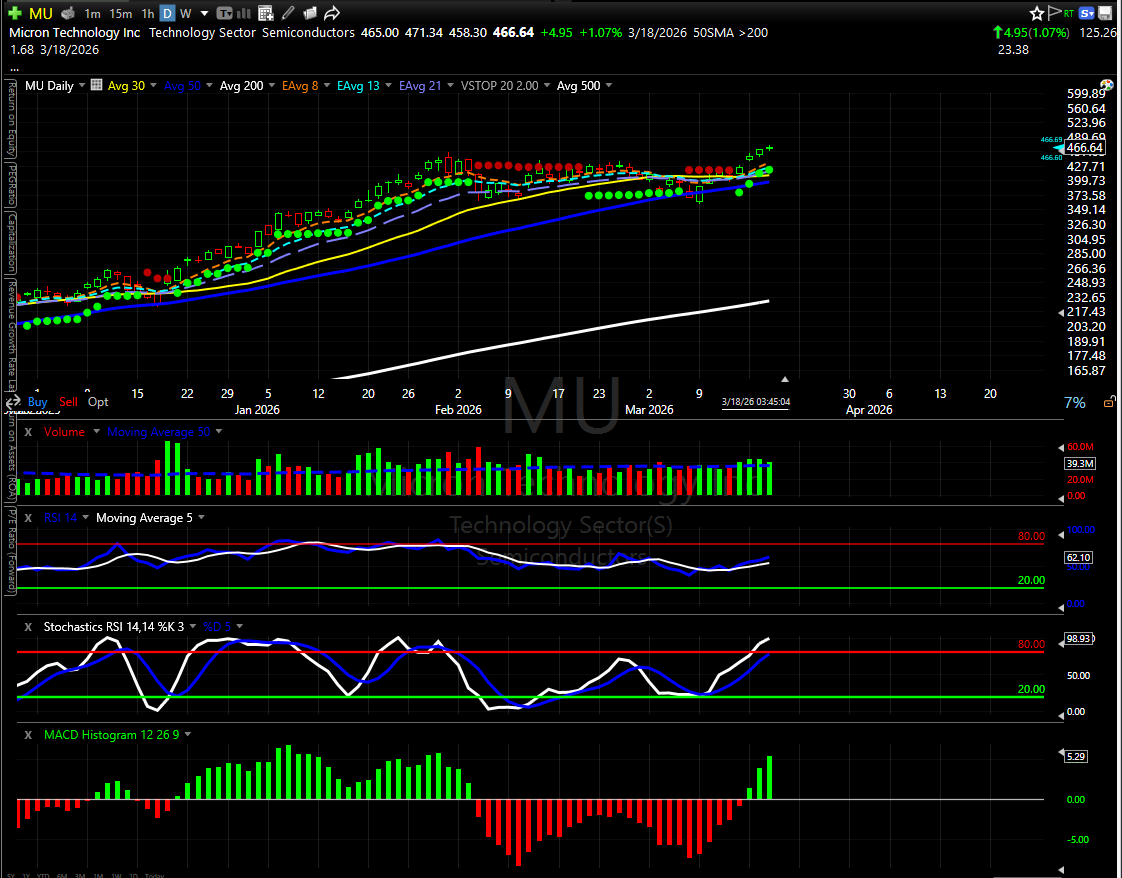Open the color palette icon
The width and height of the screenshot is (1122, 878).
[1107, 85]
